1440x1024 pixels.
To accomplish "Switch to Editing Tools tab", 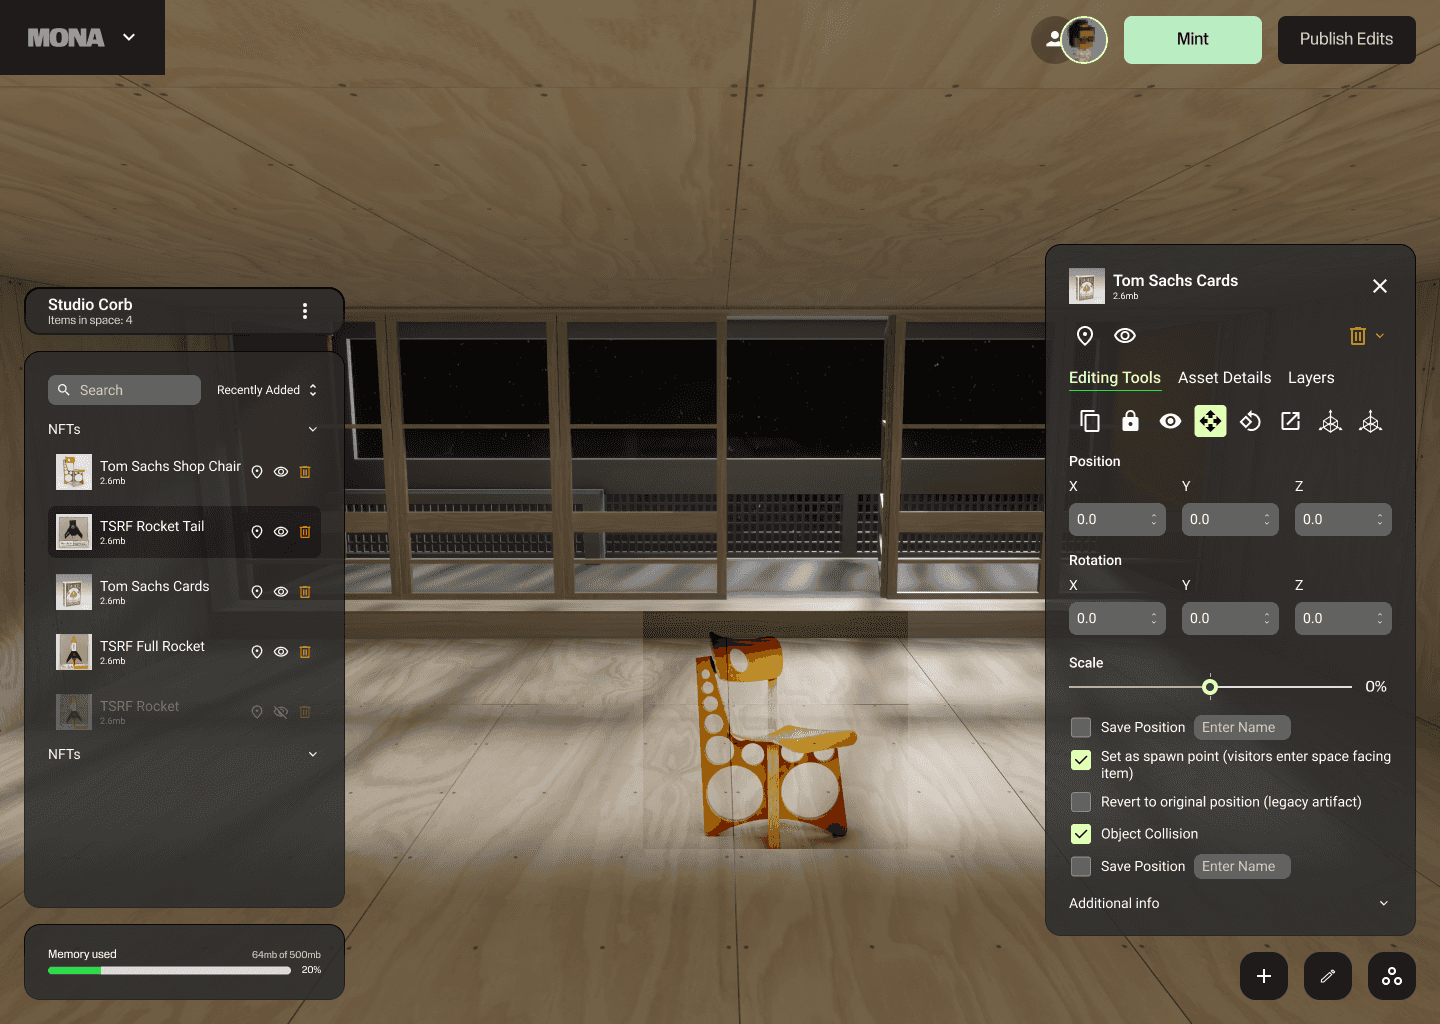I will (1115, 378).
